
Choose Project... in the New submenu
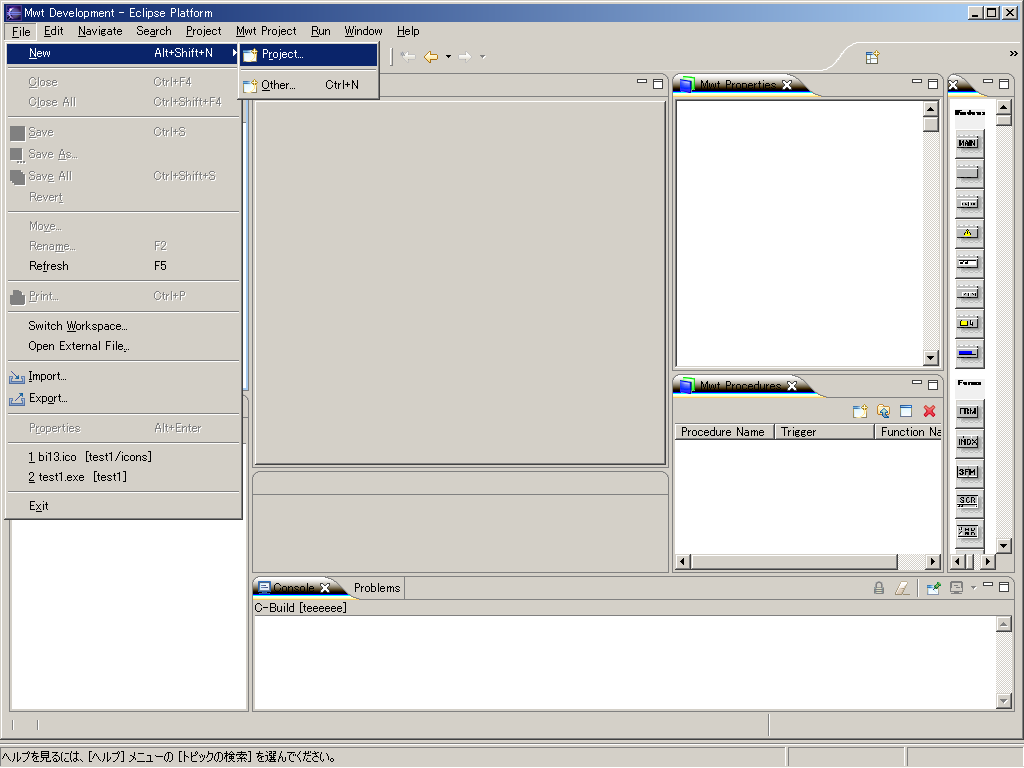pos(309,54)
